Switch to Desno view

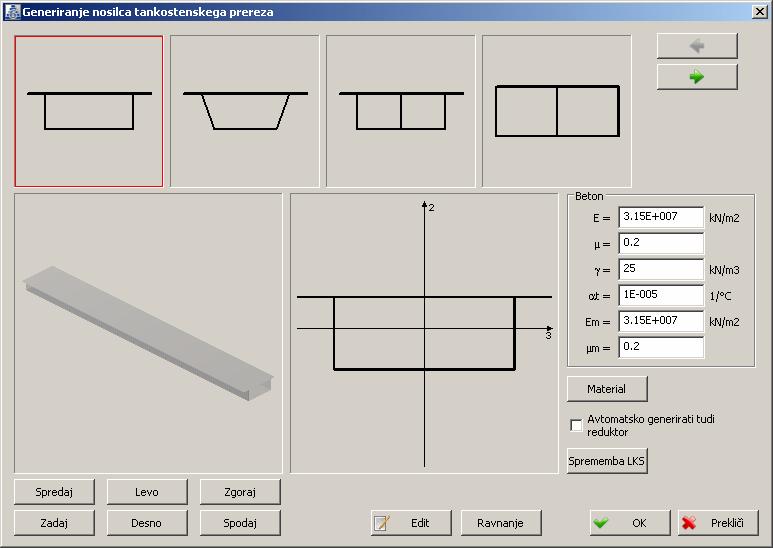point(147,523)
